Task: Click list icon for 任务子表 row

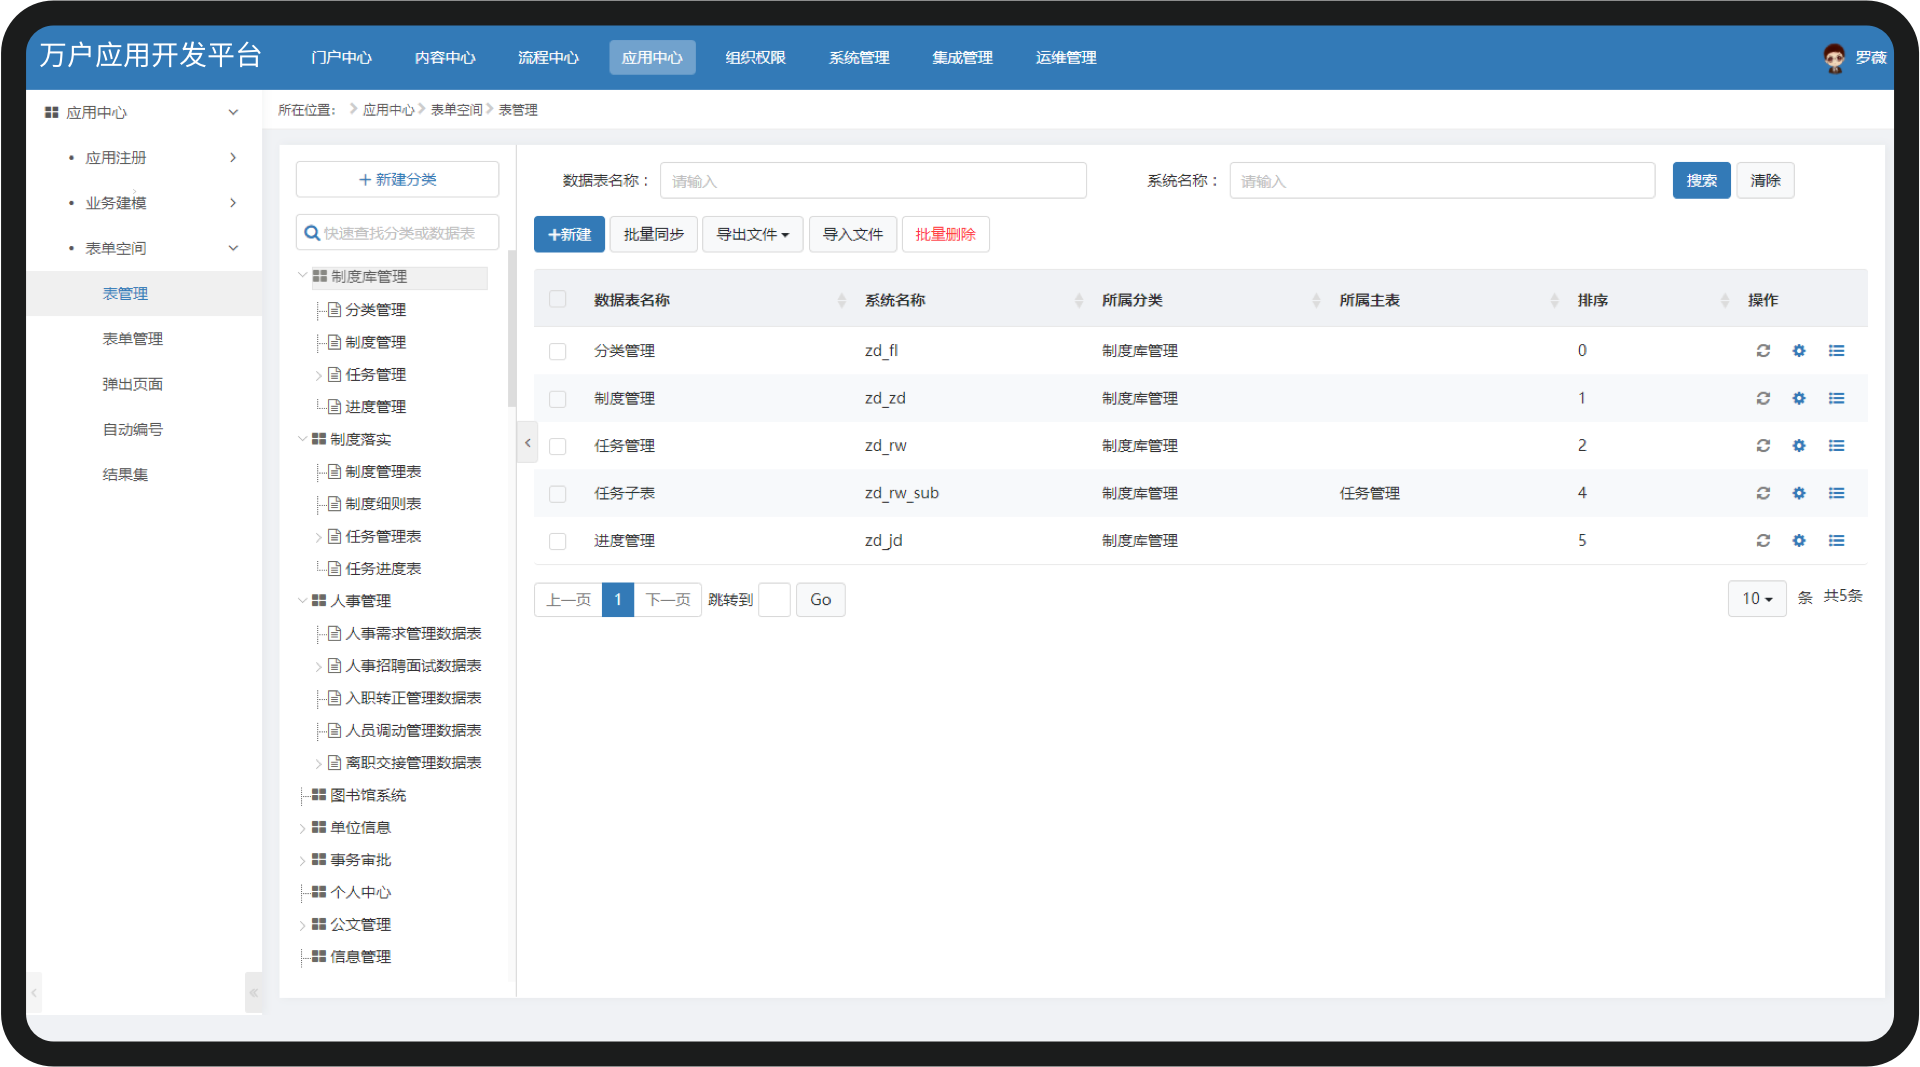Action: point(1836,493)
